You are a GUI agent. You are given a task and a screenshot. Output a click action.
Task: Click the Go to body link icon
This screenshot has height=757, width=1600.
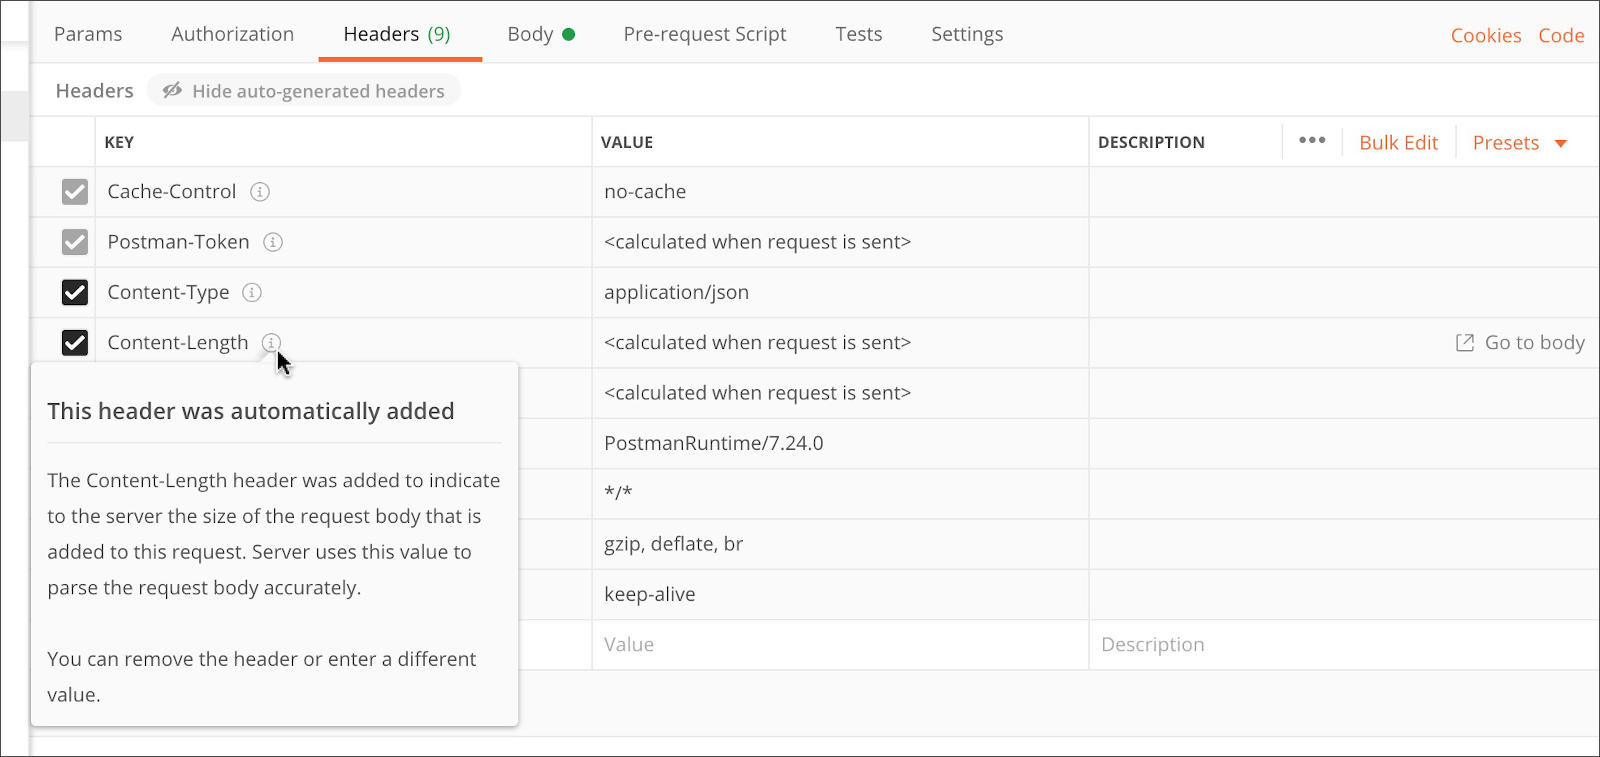[x=1465, y=343]
